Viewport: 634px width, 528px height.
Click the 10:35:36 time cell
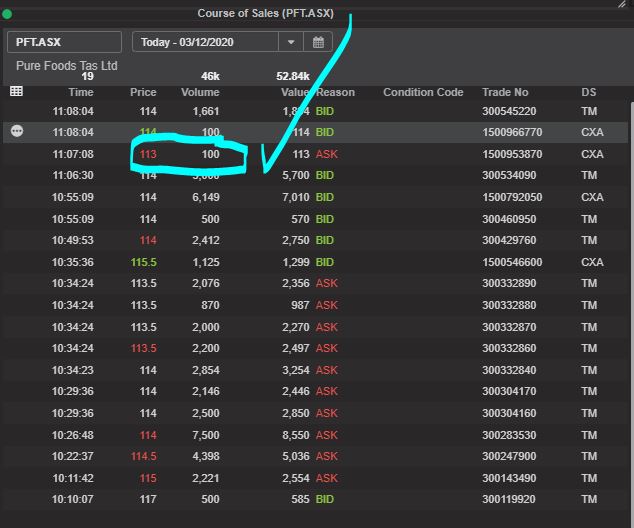point(73,262)
